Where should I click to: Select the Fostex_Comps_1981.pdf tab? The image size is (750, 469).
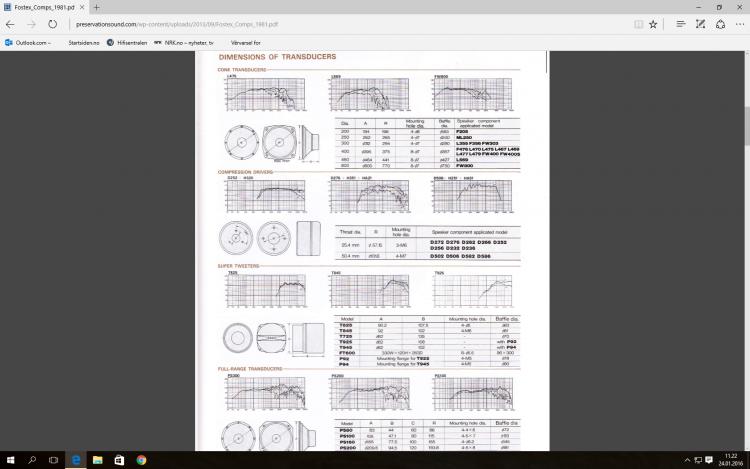pos(44,7)
